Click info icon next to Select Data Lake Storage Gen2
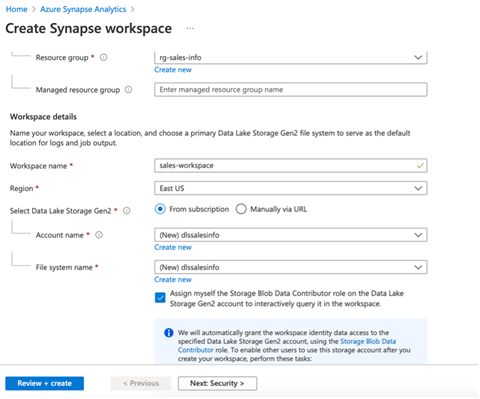Viewport: 480px width, 399px height. [x=127, y=211]
